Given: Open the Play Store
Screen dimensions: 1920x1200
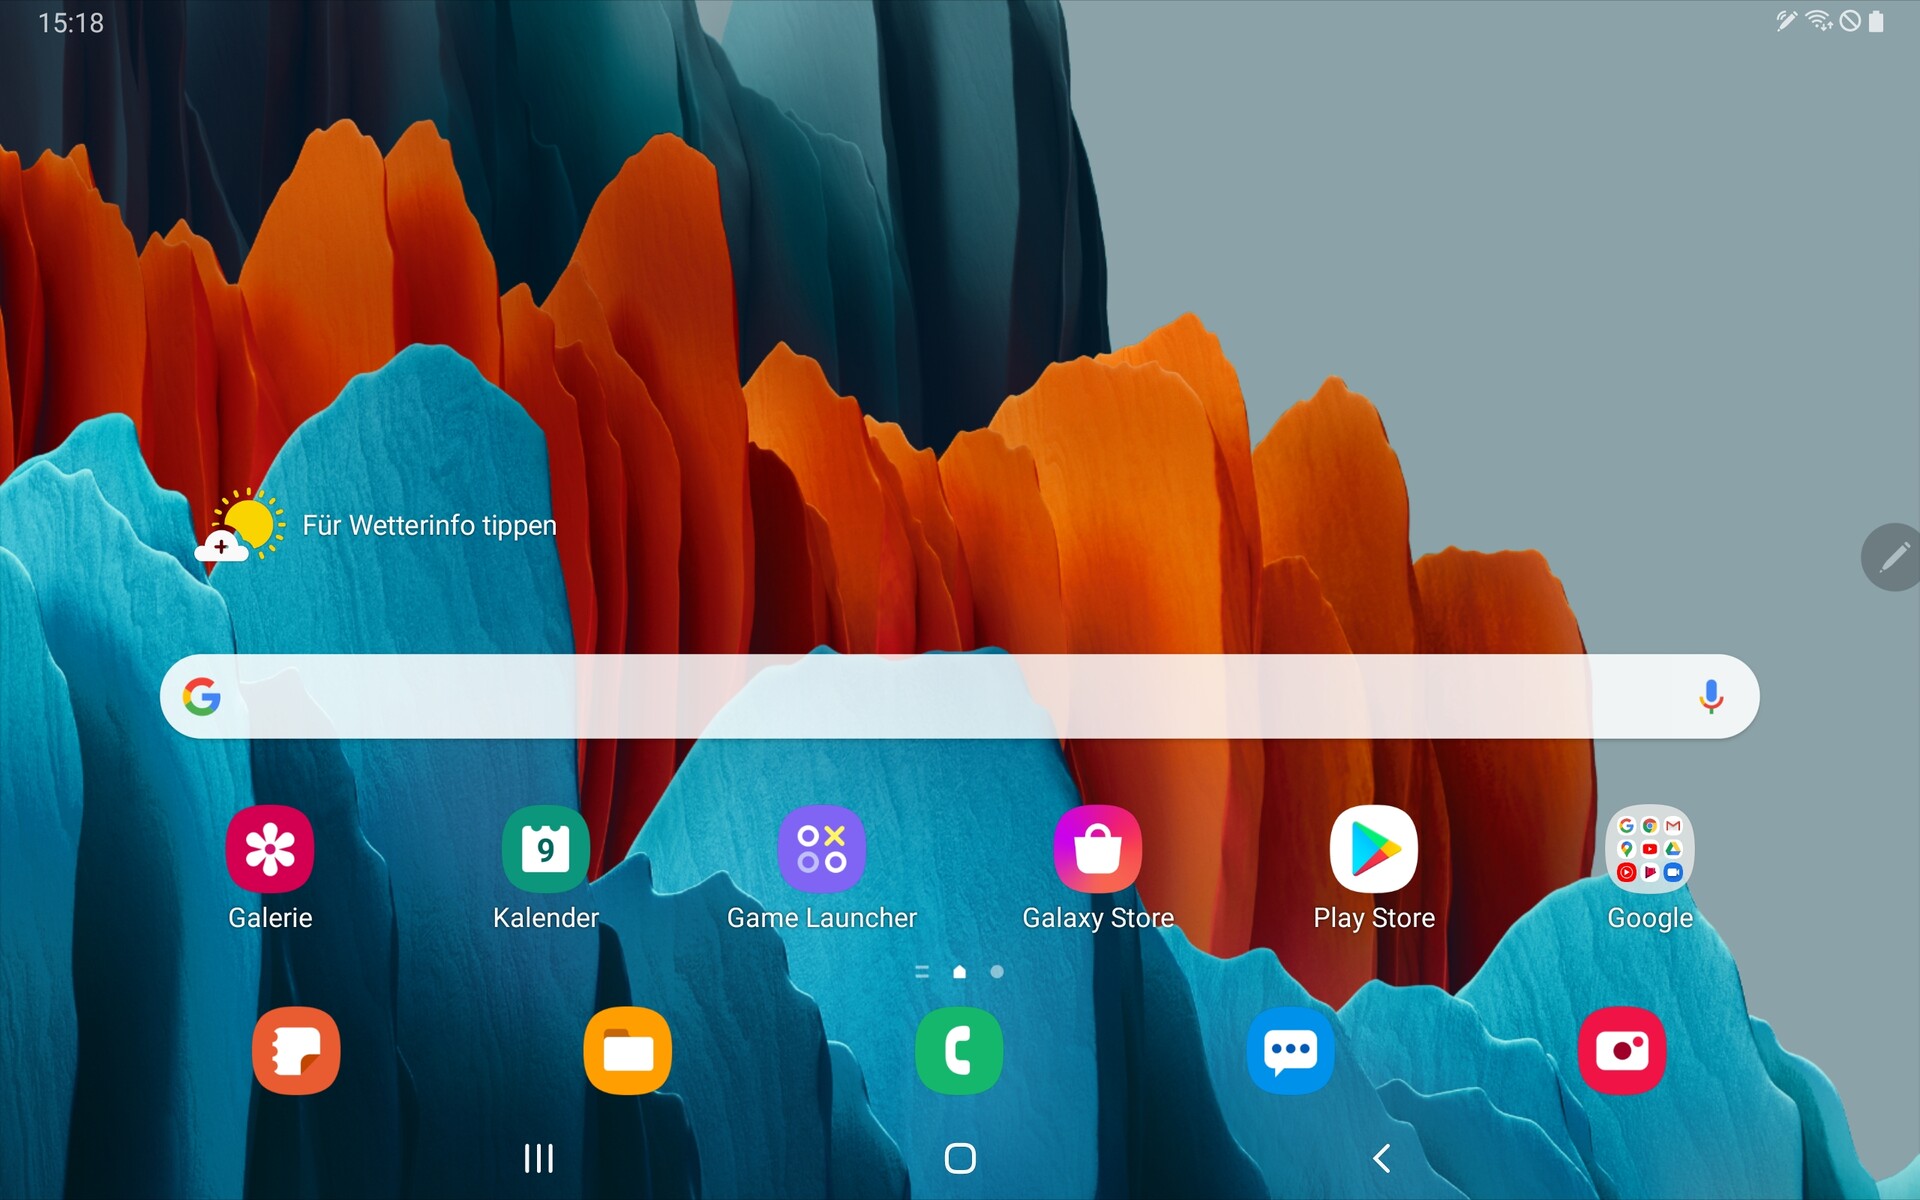Looking at the screenshot, I should coord(1373,849).
